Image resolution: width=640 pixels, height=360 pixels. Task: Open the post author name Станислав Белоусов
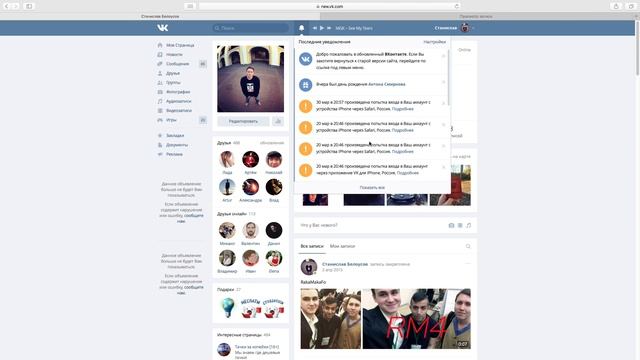point(345,264)
